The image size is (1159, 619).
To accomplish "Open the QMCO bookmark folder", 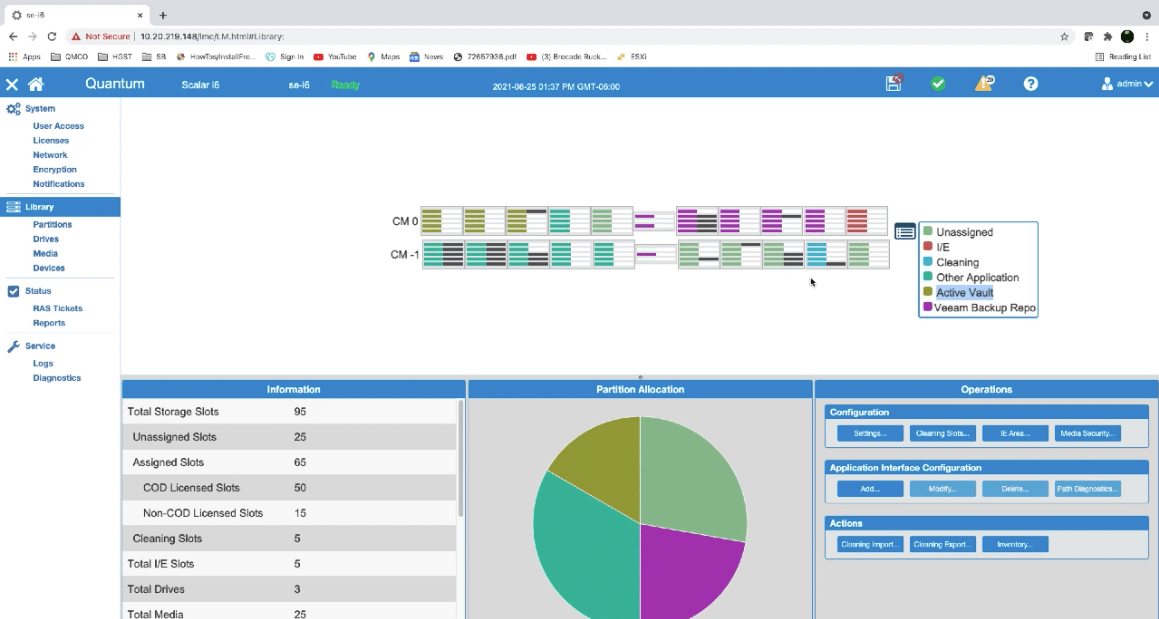I will [x=69, y=57].
